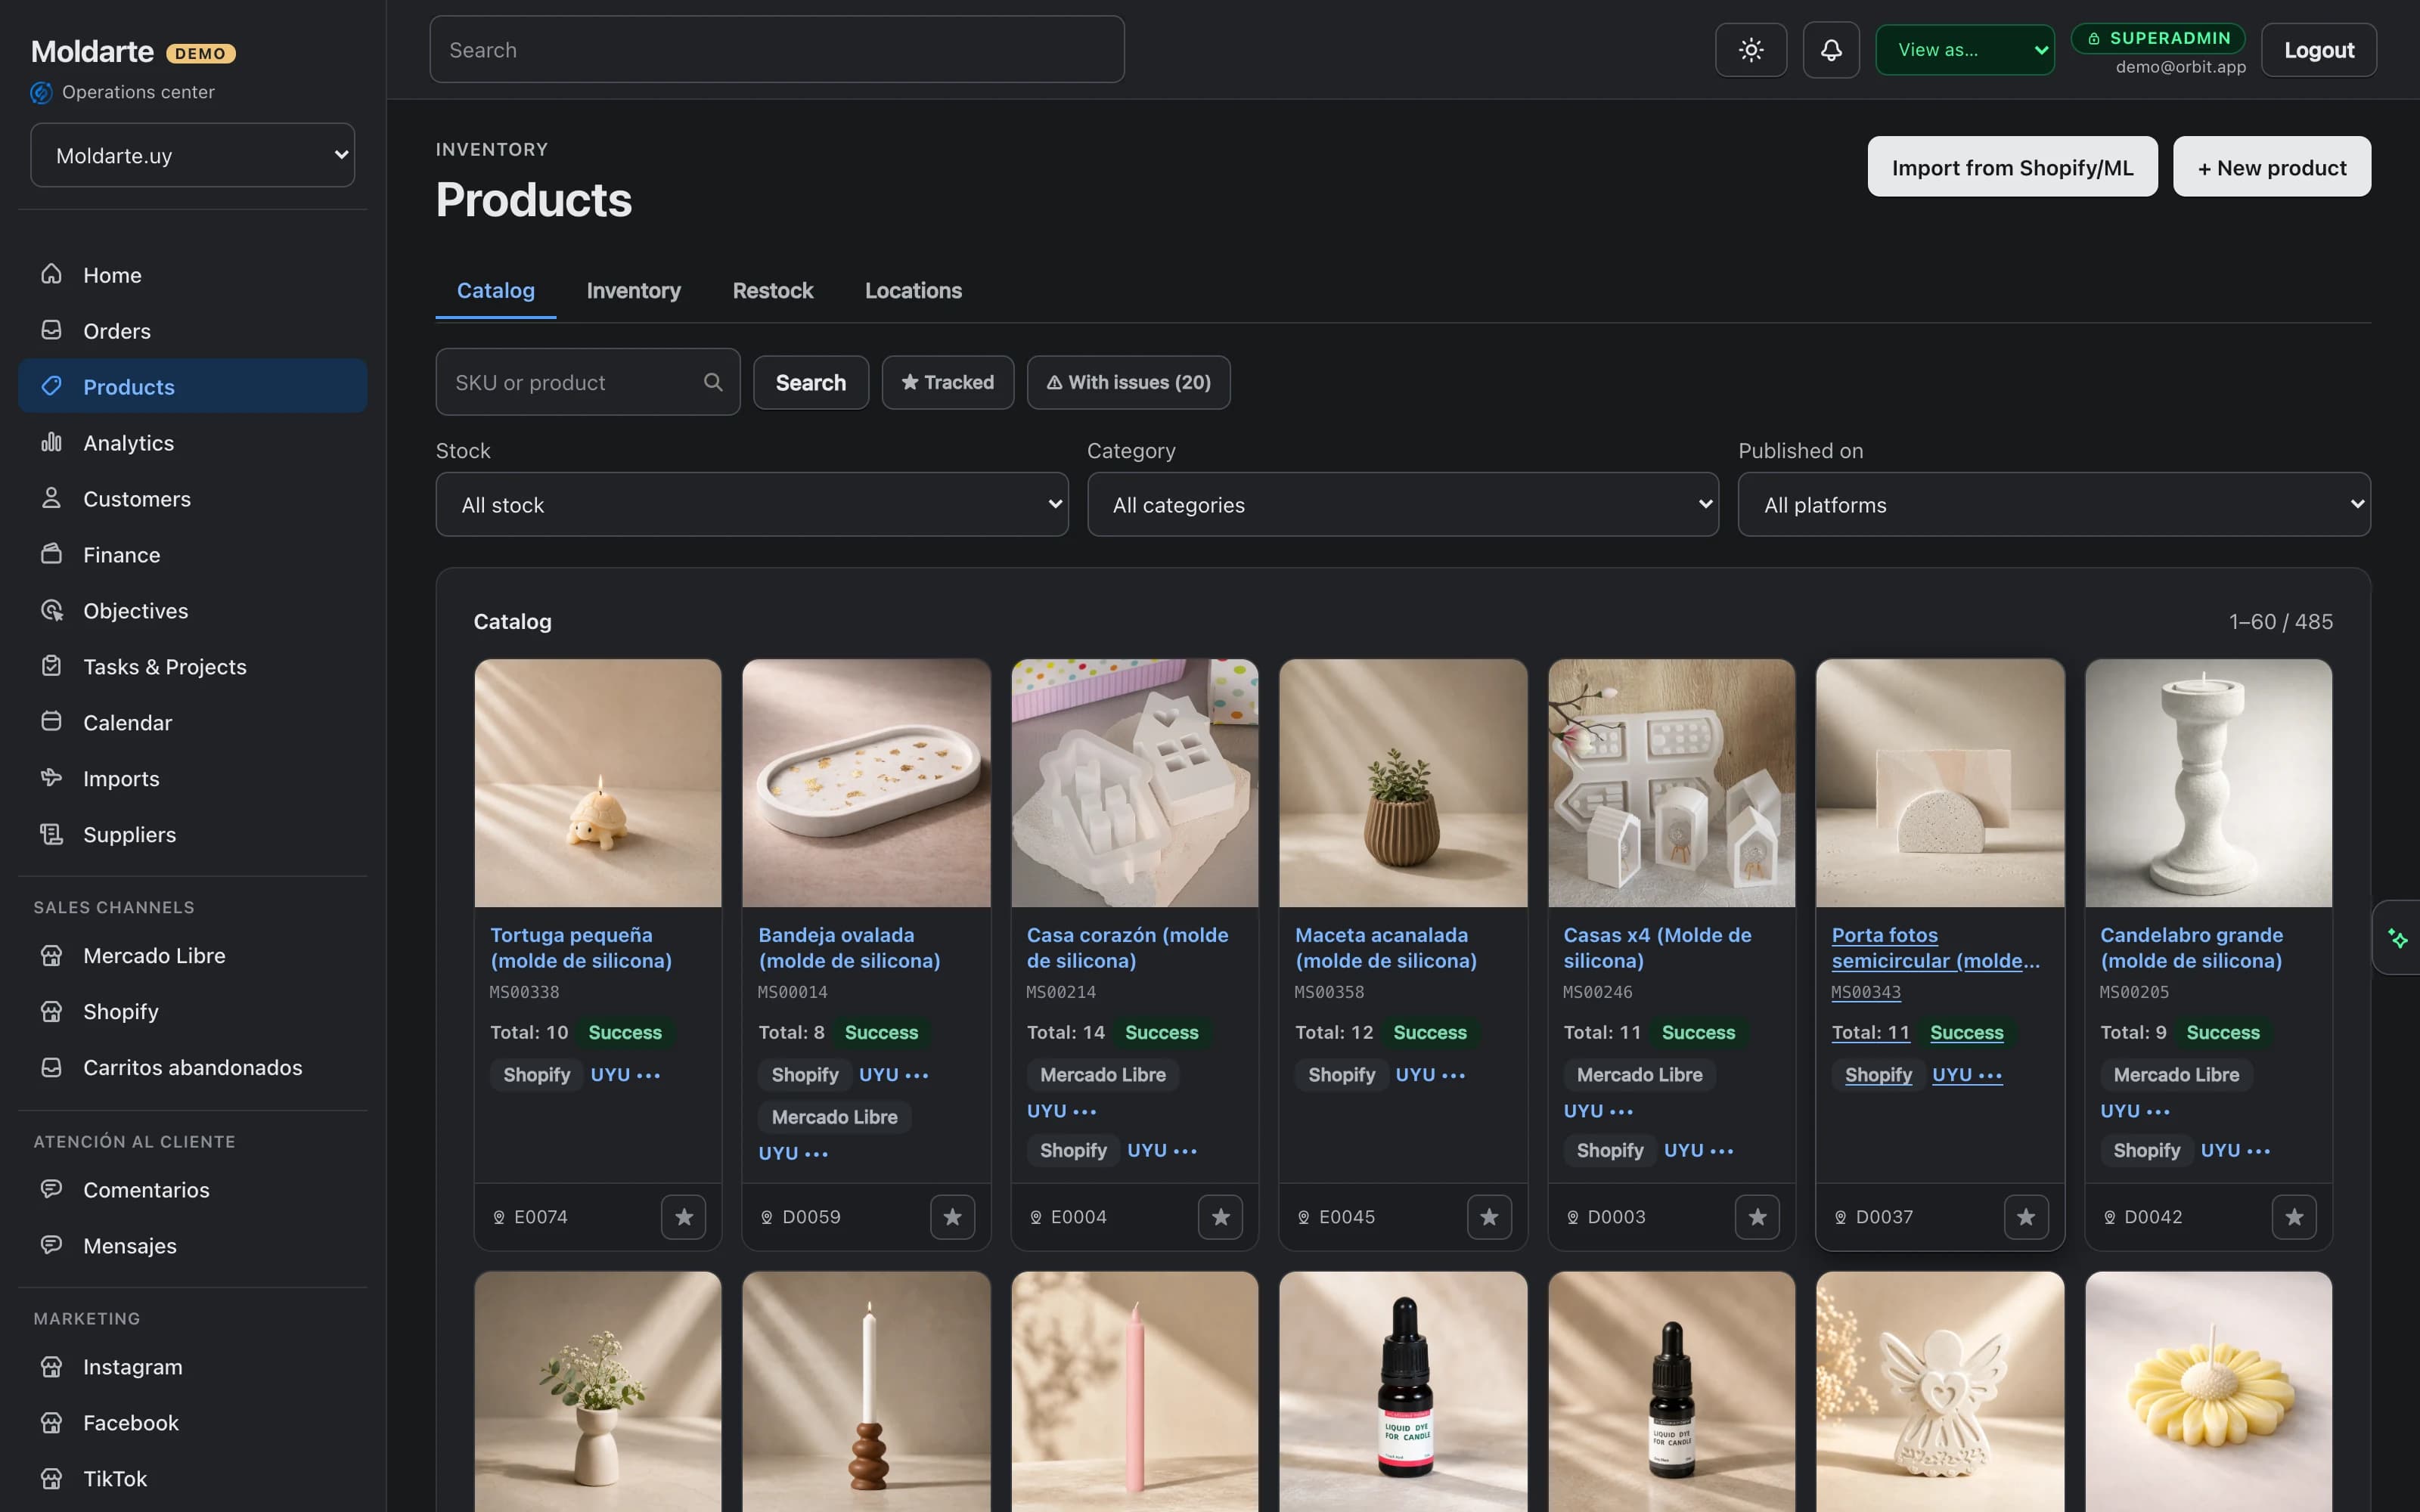Toggle the light theme sun icon
This screenshot has width=2420, height=1512.
coord(1751,50)
